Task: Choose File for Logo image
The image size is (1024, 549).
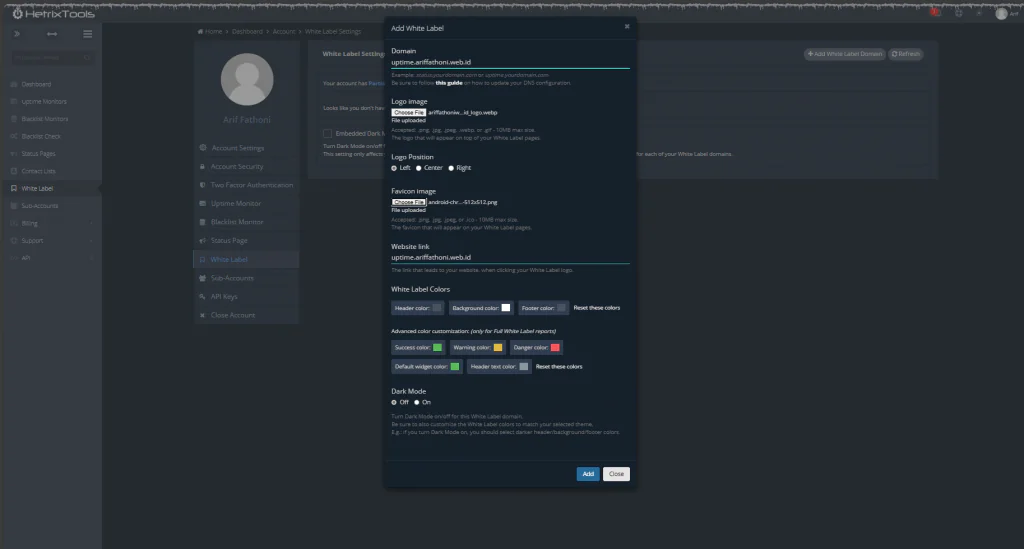Action: [x=409, y=113]
